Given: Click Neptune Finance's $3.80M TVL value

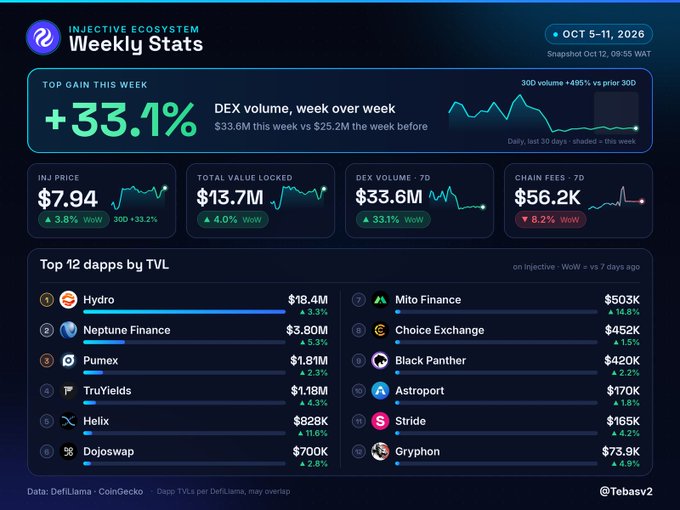Looking at the screenshot, I should (x=307, y=330).
